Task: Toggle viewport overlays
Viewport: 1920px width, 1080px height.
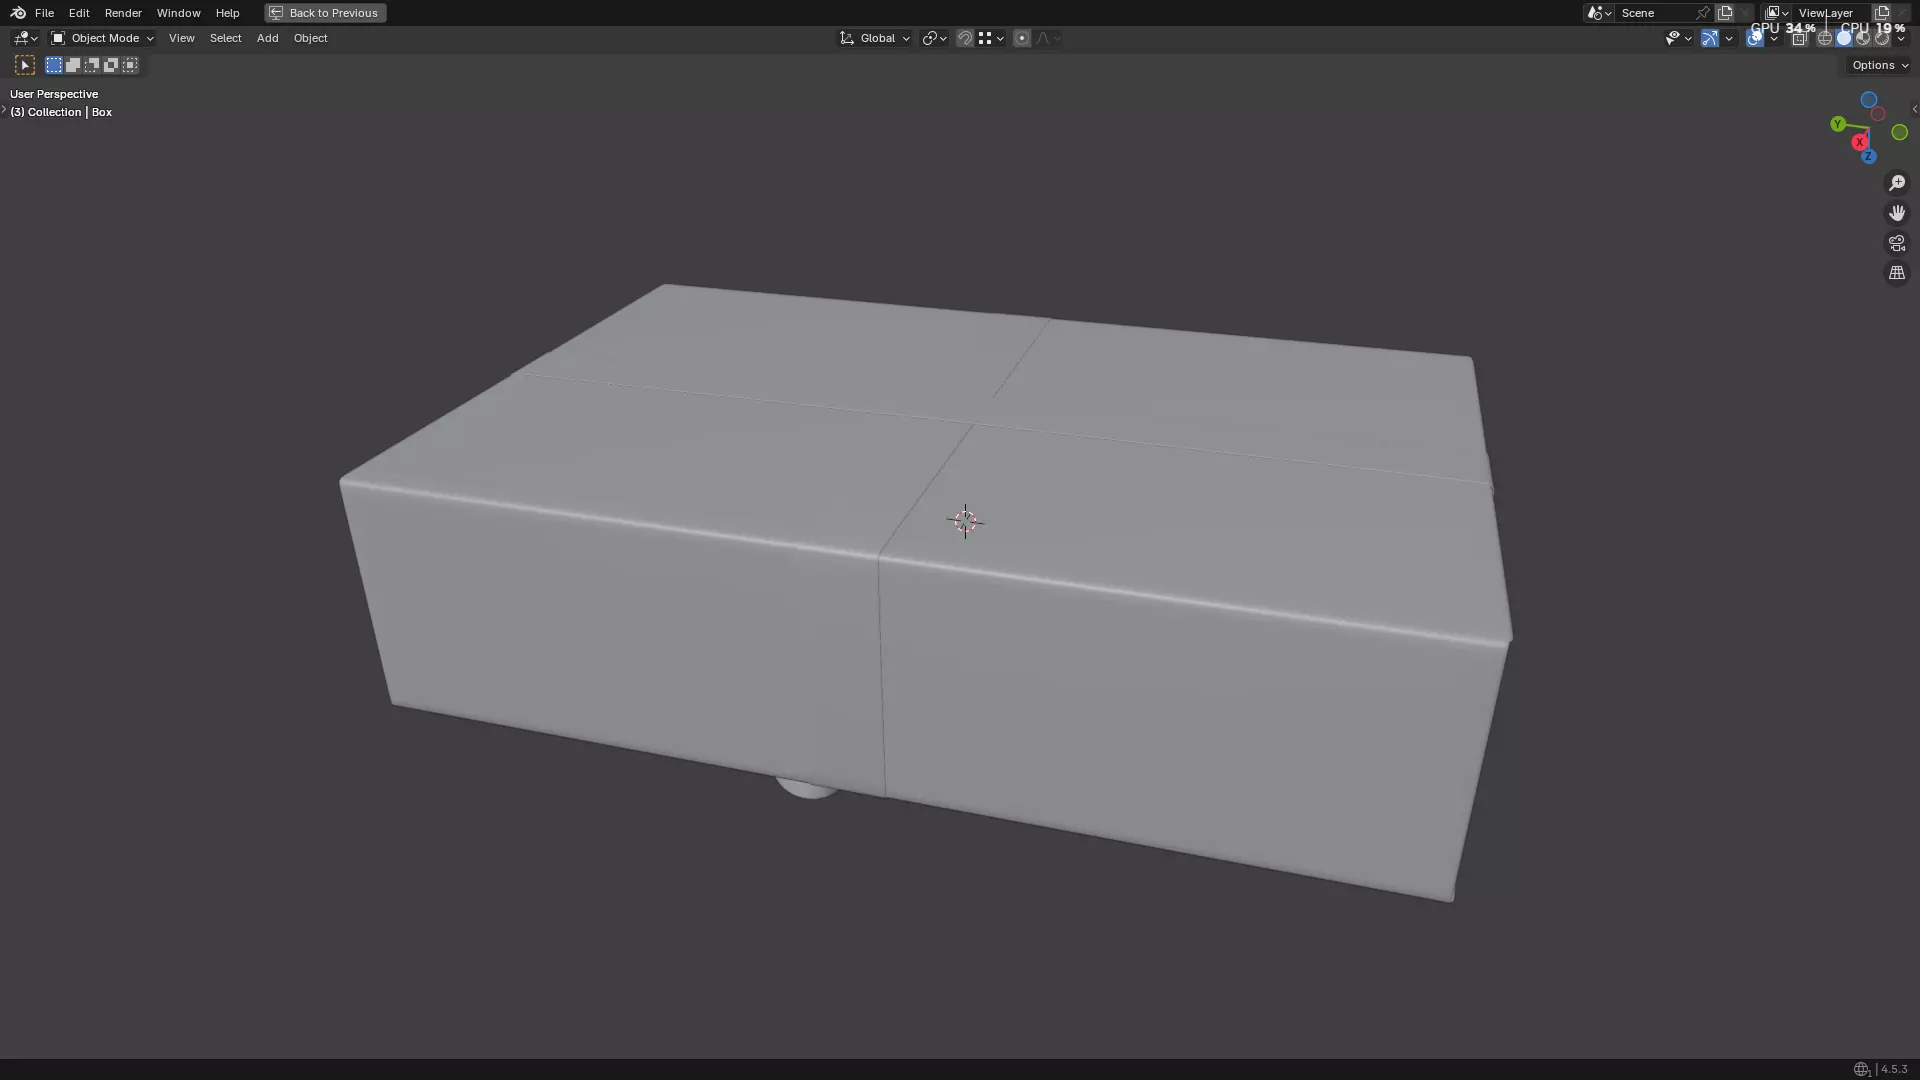Action: 1755,38
